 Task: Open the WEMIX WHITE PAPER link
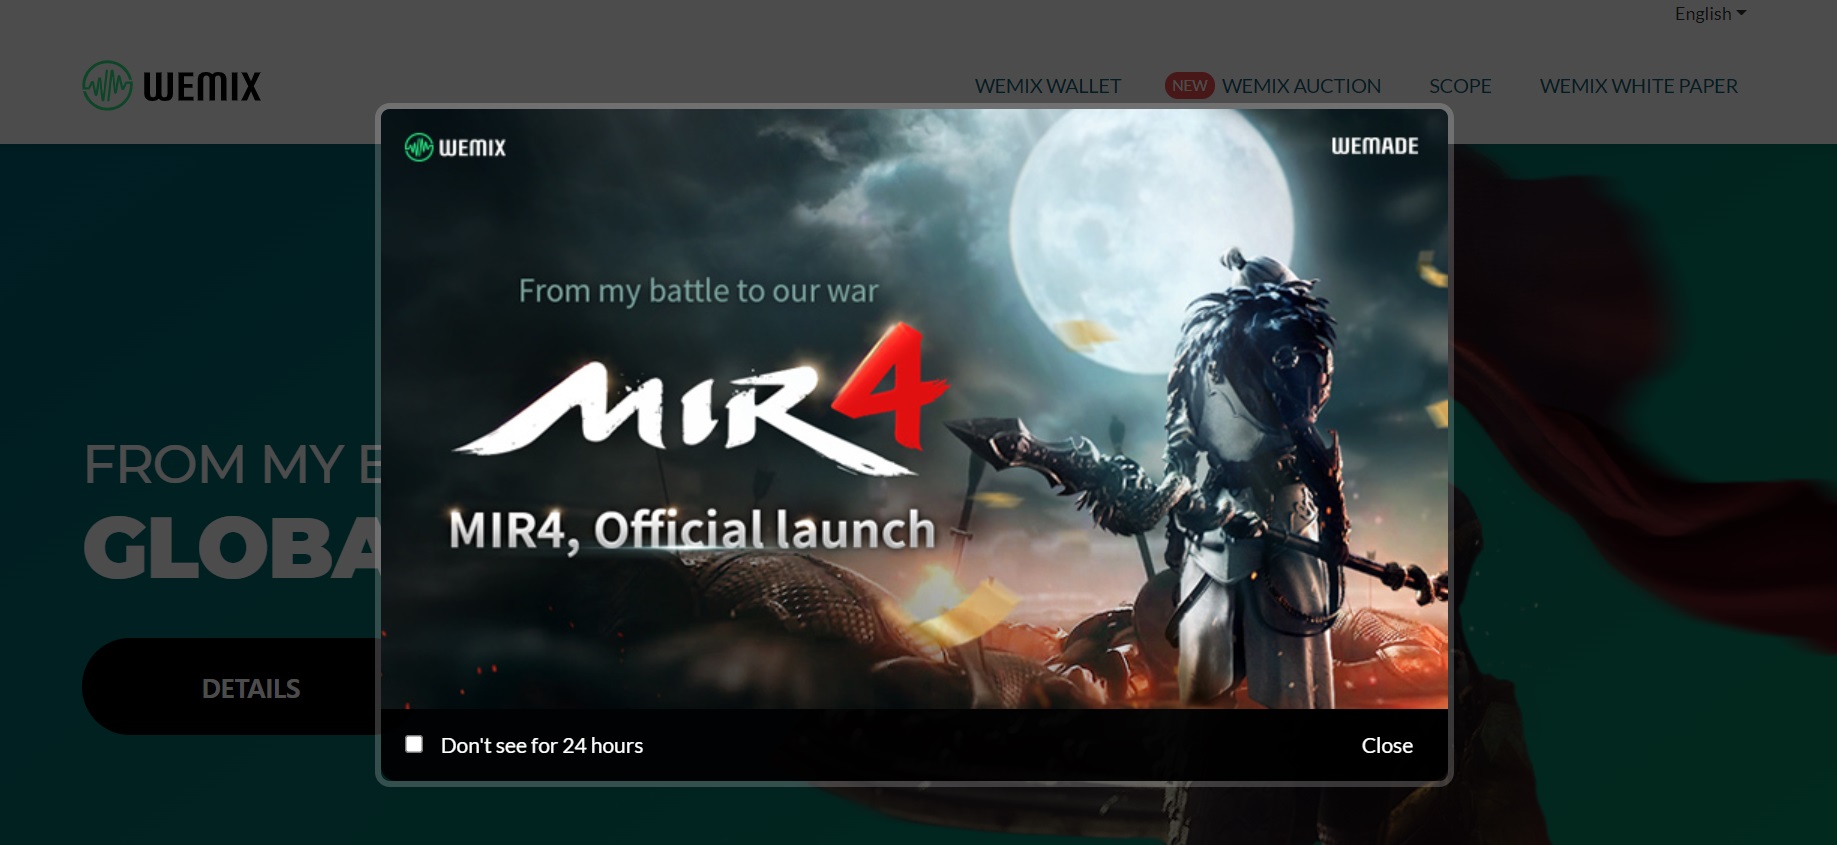point(1638,86)
